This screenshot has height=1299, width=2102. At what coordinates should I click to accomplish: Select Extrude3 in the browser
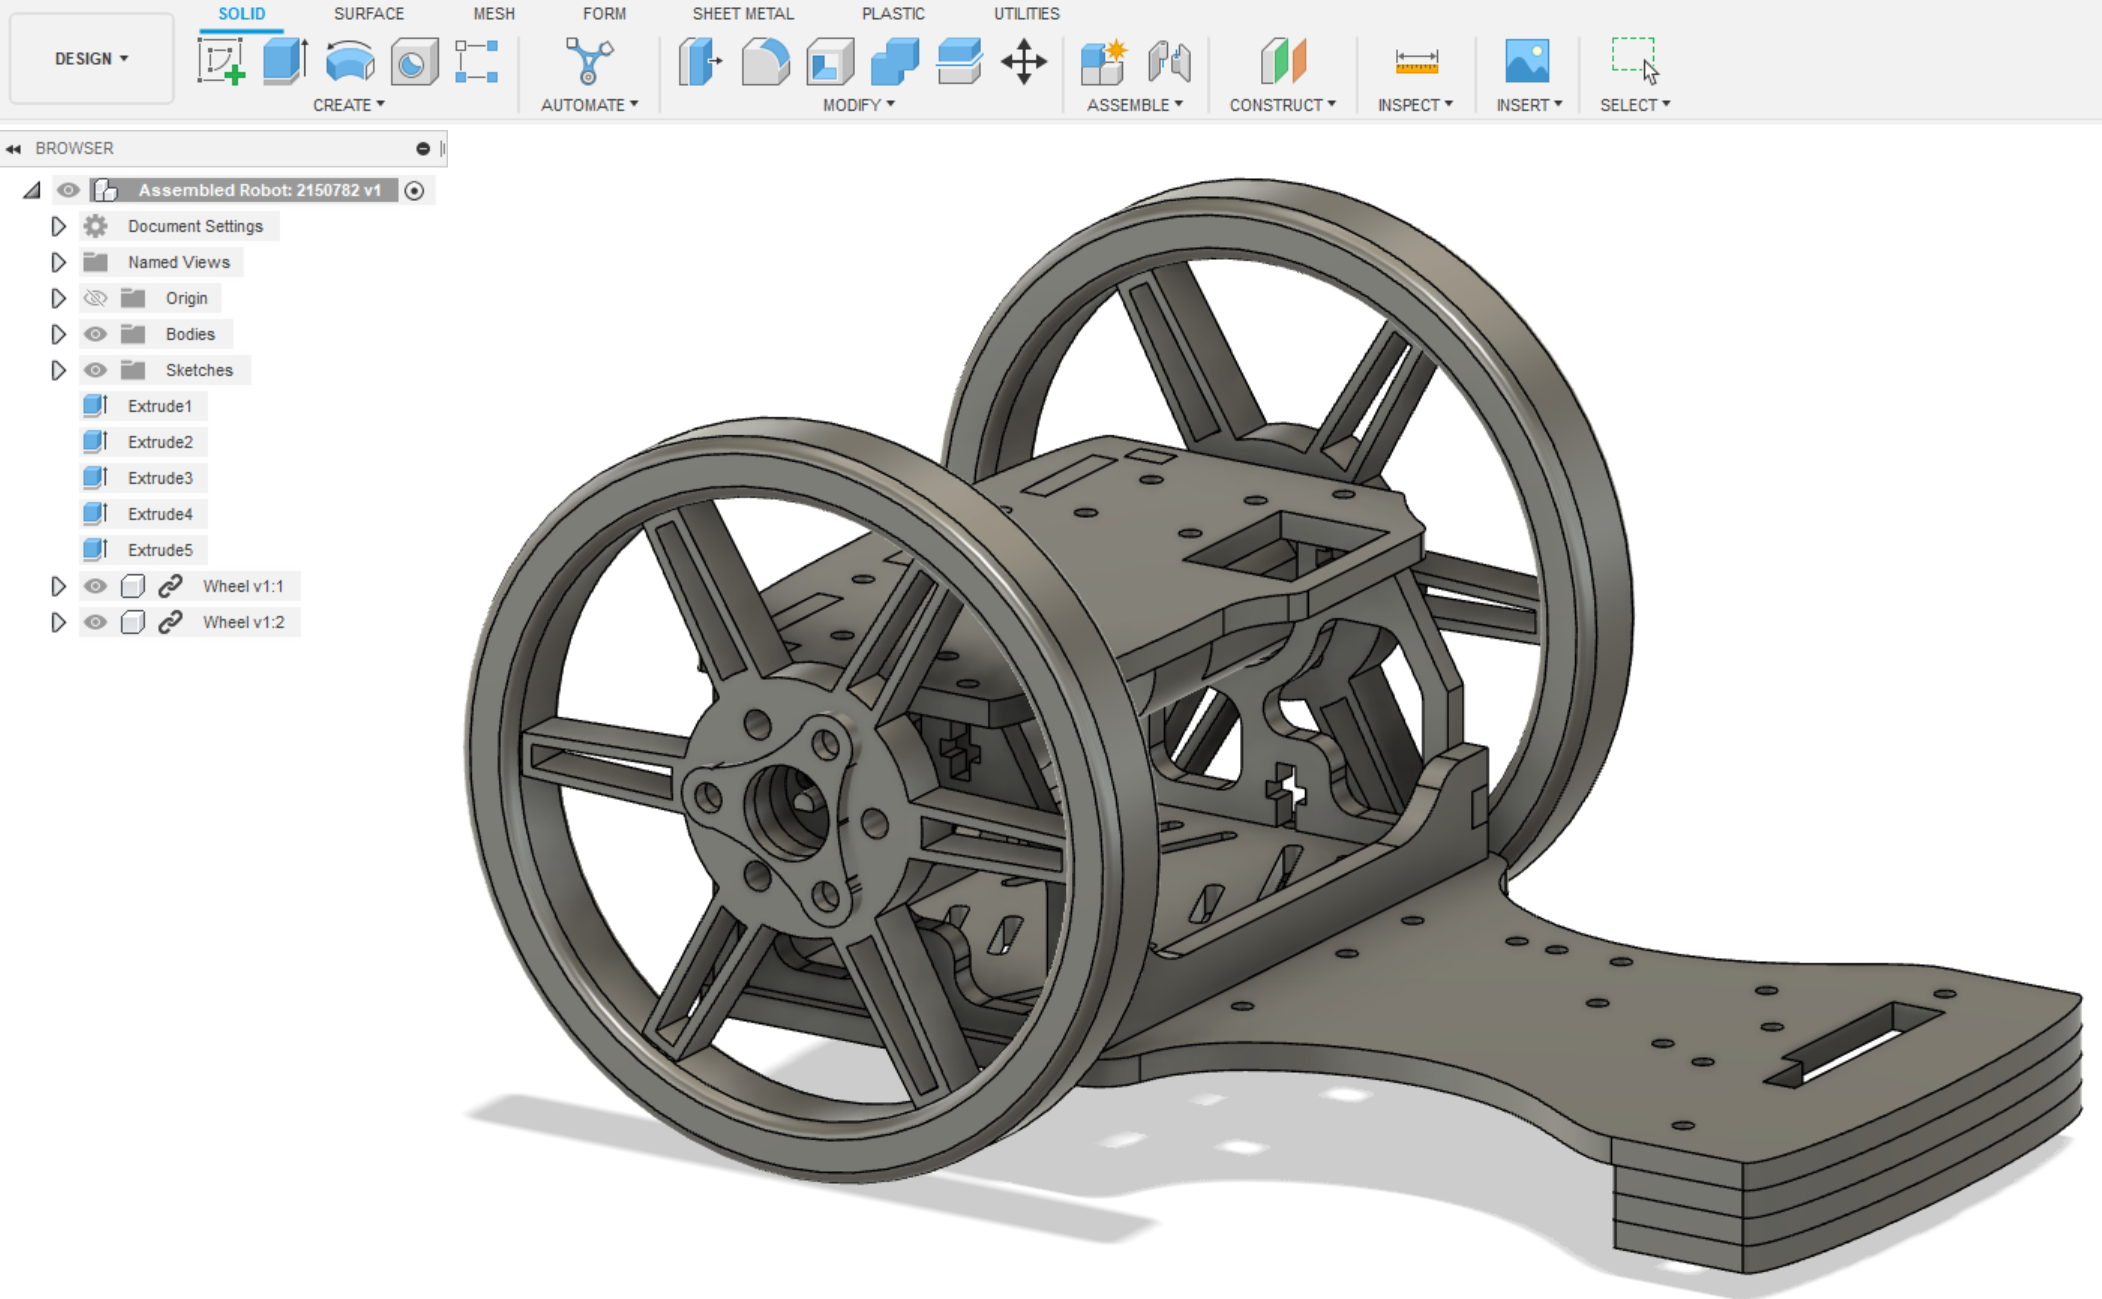point(159,478)
